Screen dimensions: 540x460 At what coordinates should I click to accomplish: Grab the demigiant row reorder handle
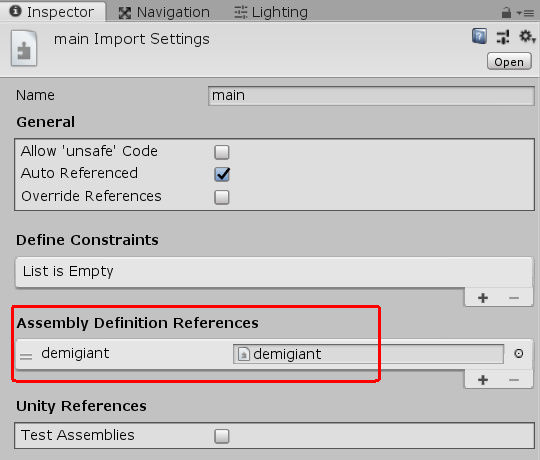point(26,356)
